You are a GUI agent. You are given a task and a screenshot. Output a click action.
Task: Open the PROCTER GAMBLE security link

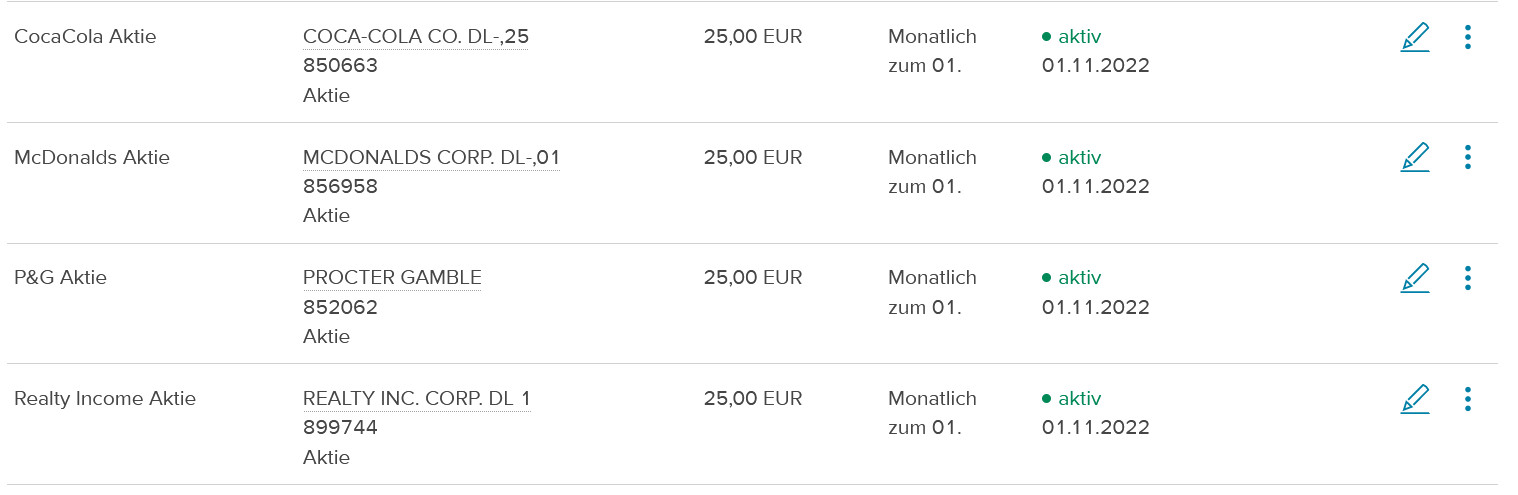[x=392, y=277]
